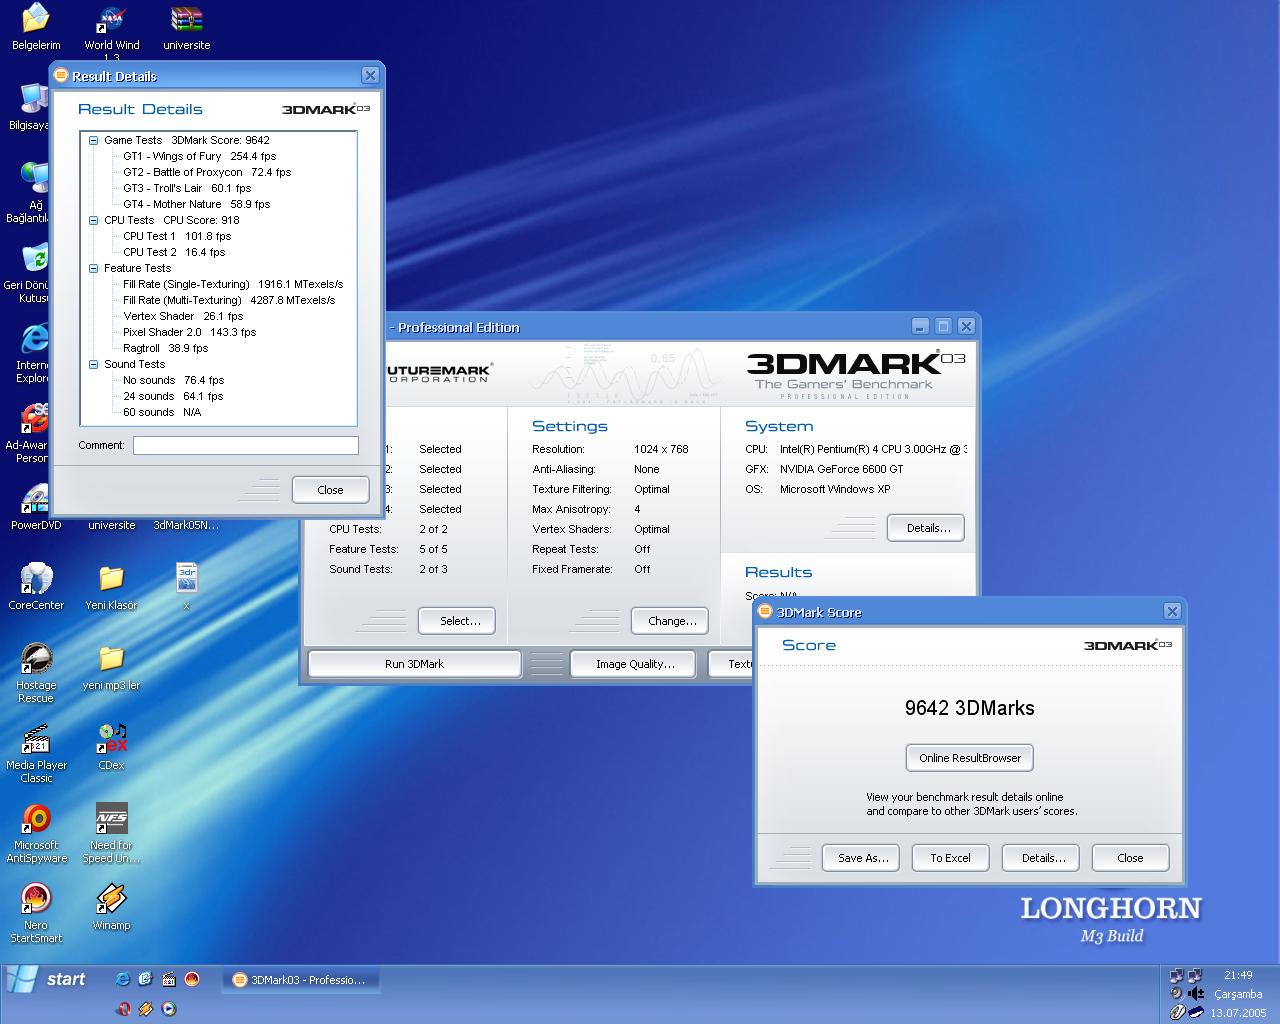Select the 24 sounds 64.1 fps row

pyautogui.click(x=173, y=396)
